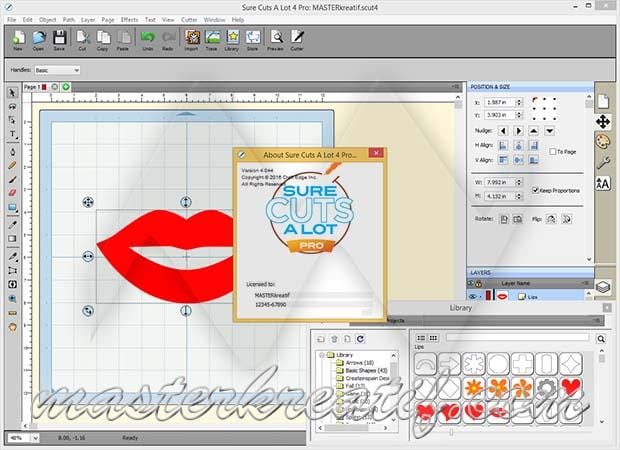Image resolution: width=620 pixels, height=450 pixels.
Task: Open the Handles dropdown set to Basic
Action: click(57, 70)
